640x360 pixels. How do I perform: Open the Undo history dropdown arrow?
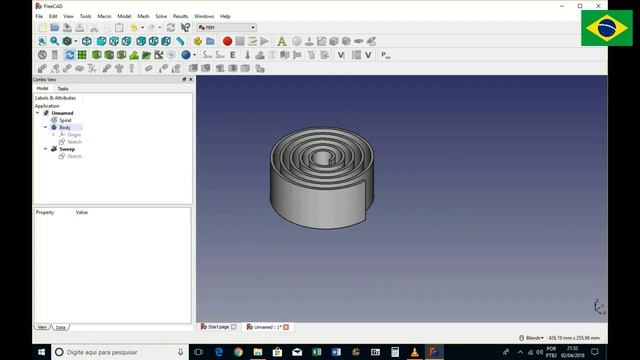tap(142, 28)
